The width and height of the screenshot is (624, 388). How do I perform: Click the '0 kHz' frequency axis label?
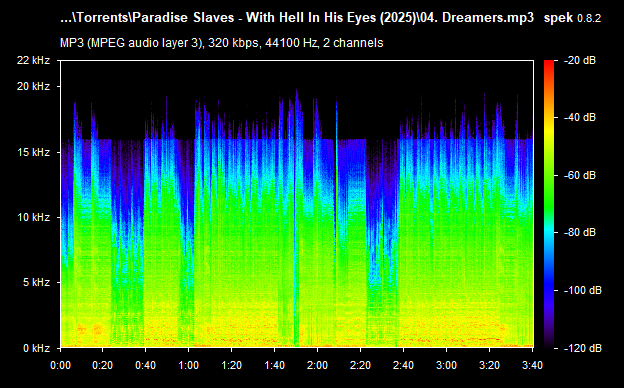36,348
